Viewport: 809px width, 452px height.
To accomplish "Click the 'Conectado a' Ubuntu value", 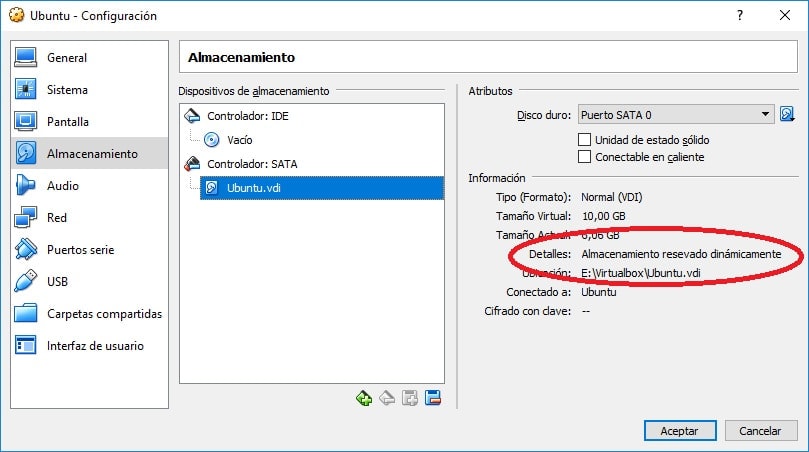I will pos(599,292).
